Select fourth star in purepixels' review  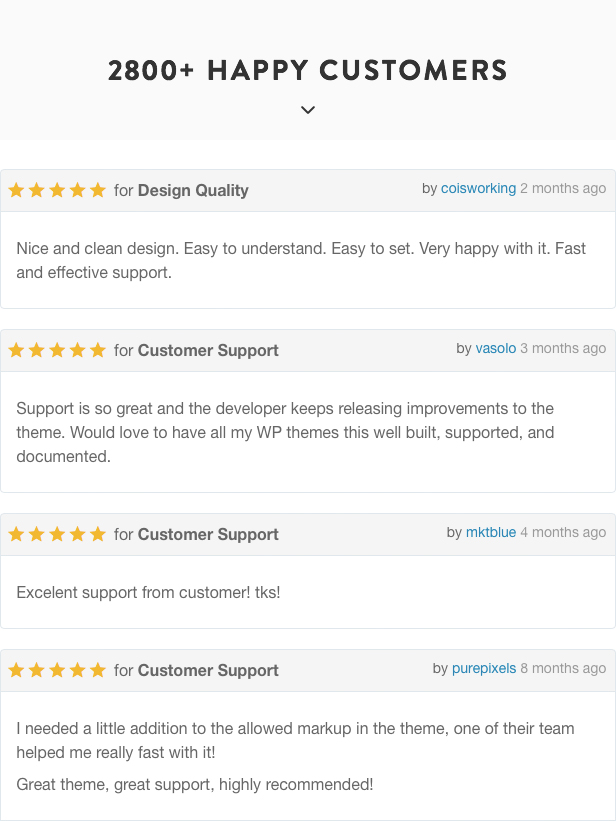(x=78, y=670)
